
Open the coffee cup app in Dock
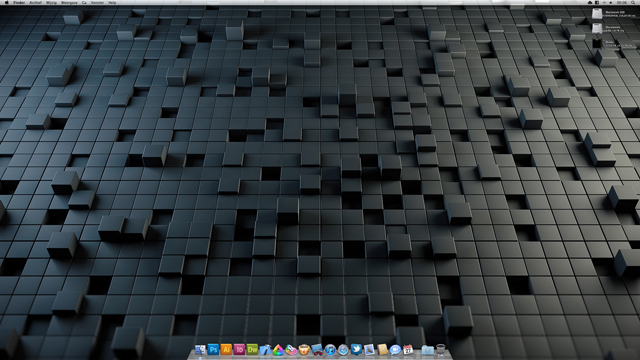click(304, 349)
